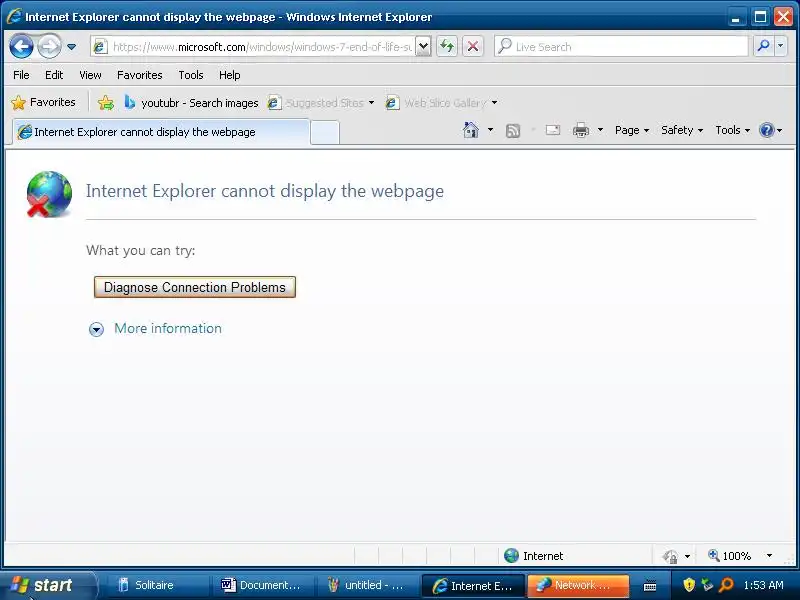Viewport: 800px width, 600px height.
Task: Switch to Document taskbar button
Action: (x=262, y=585)
